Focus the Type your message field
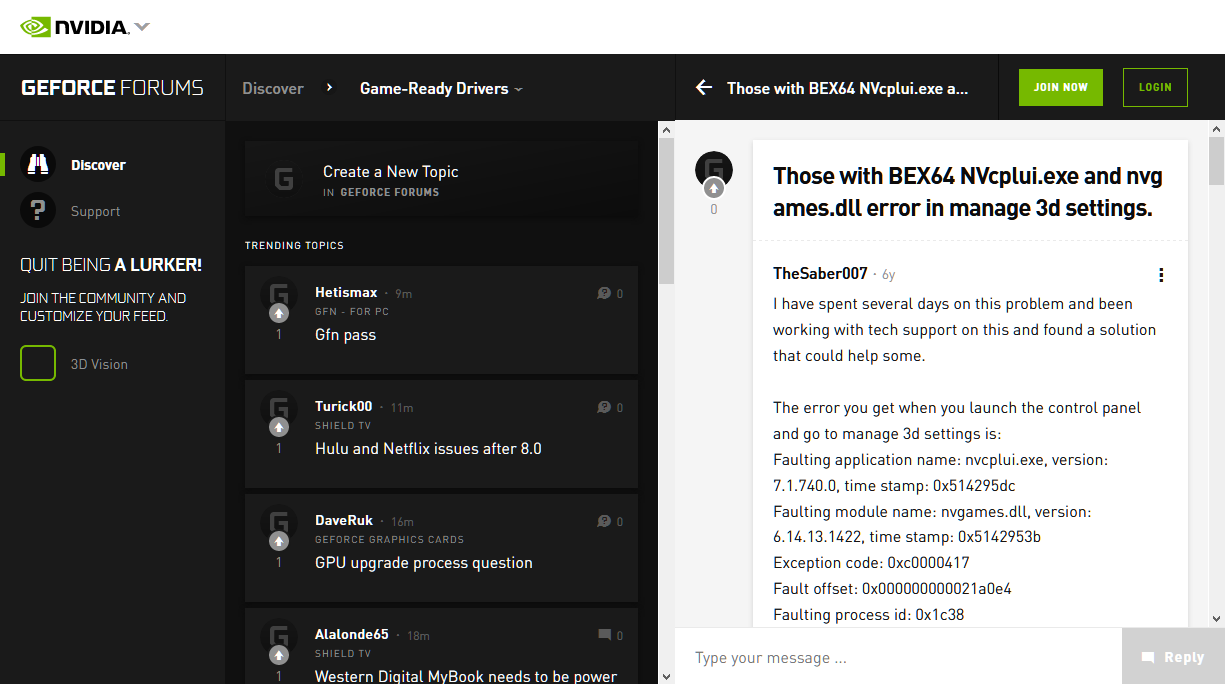The height and width of the screenshot is (684, 1225). point(898,657)
